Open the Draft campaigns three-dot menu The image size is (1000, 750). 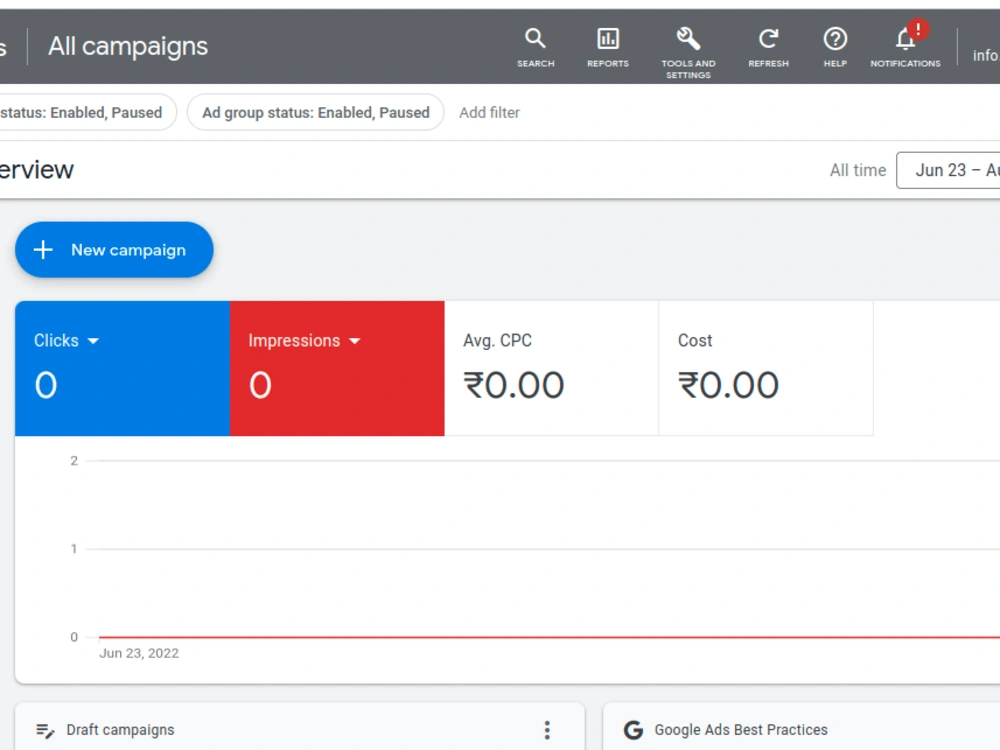coord(547,729)
